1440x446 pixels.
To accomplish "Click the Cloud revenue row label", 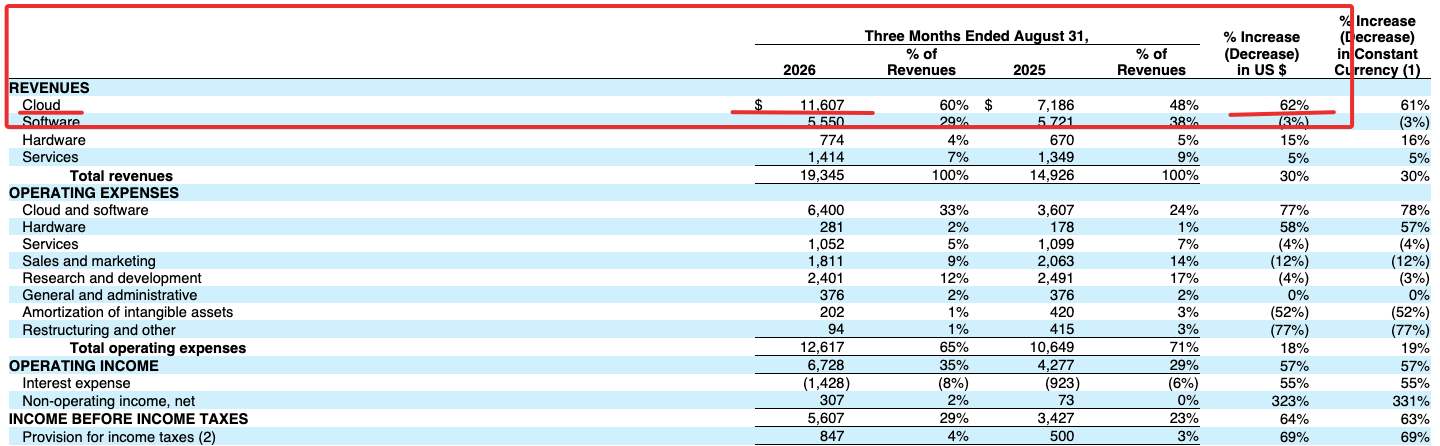I will tap(41, 105).
